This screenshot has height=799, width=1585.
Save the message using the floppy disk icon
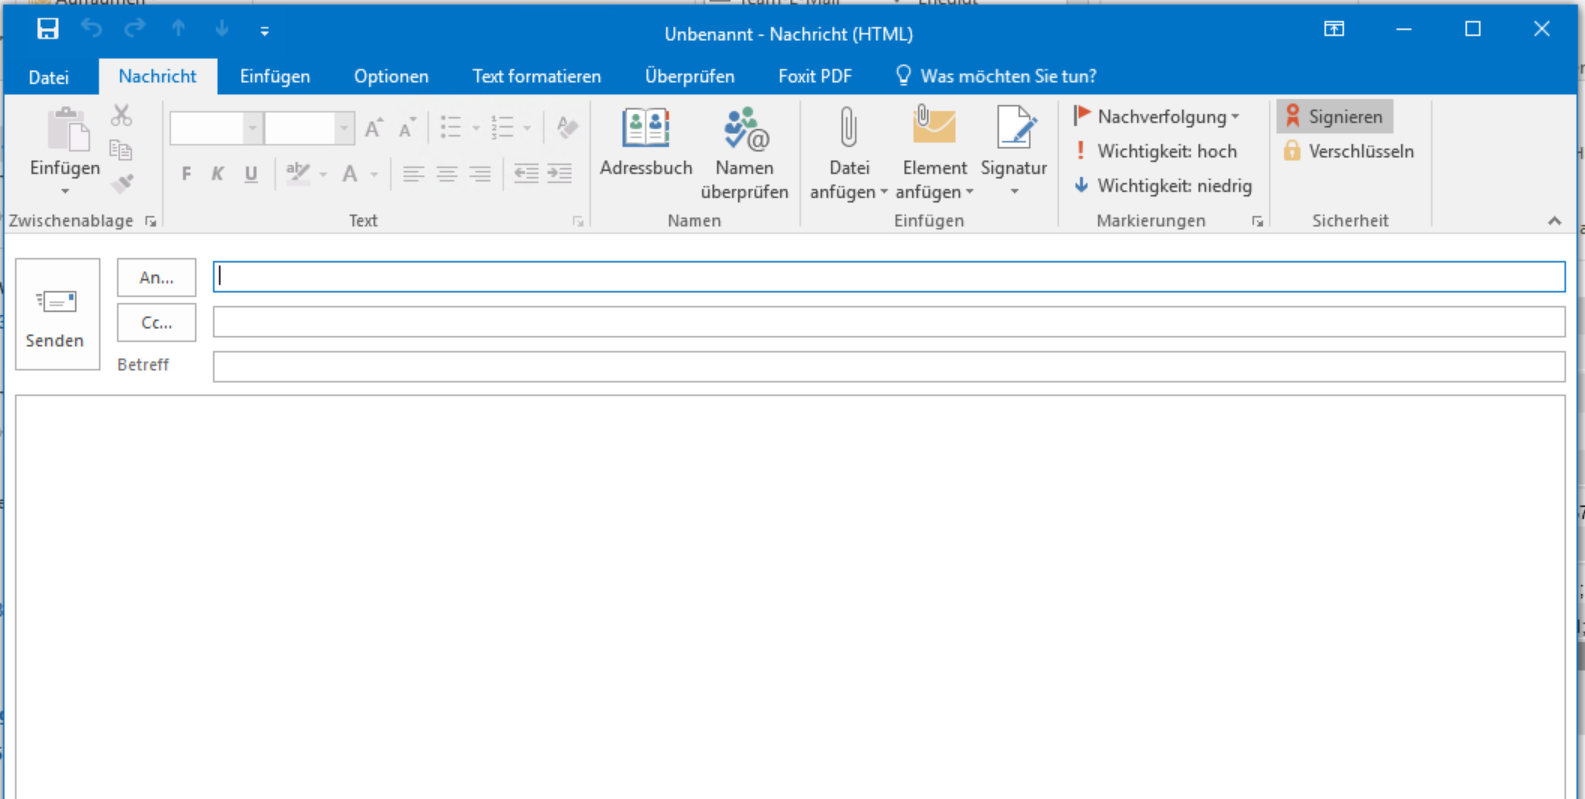(47, 30)
